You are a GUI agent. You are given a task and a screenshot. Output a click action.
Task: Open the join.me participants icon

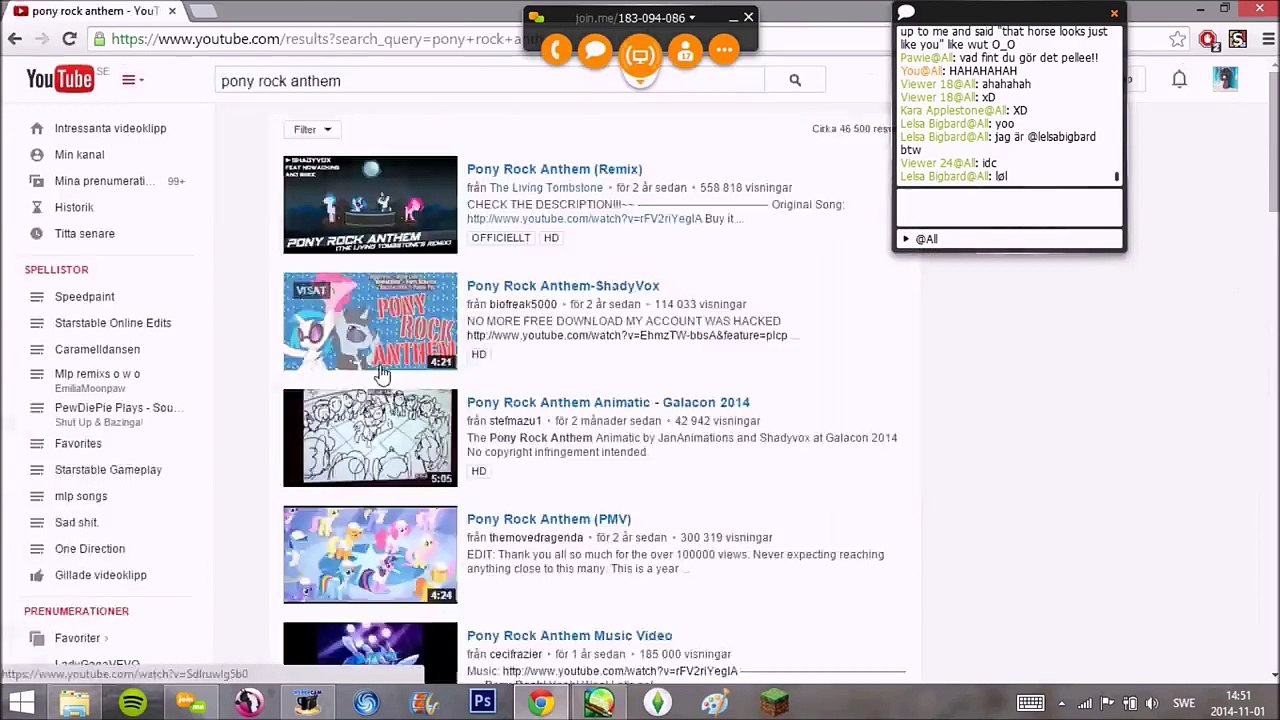[685, 51]
